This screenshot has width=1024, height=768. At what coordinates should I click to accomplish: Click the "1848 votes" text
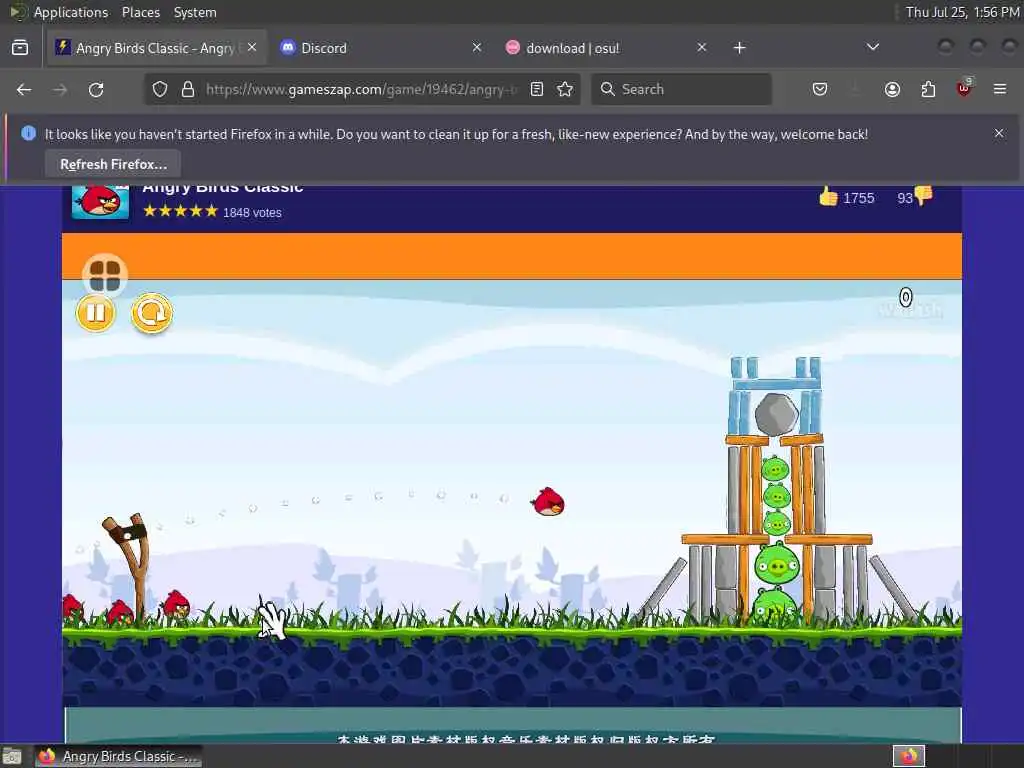coord(252,213)
